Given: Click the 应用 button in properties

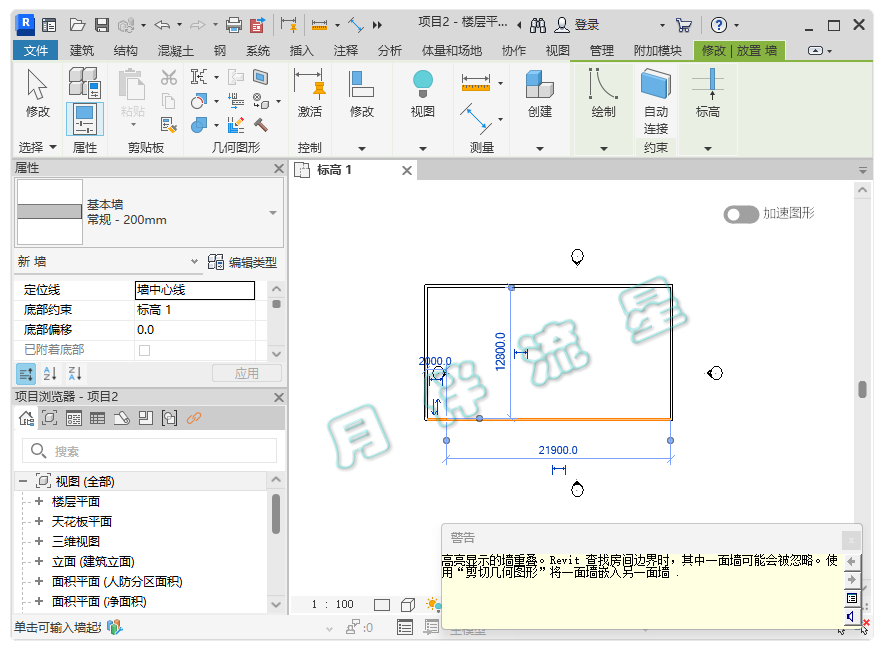Looking at the screenshot, I should [x=246, y=374].
